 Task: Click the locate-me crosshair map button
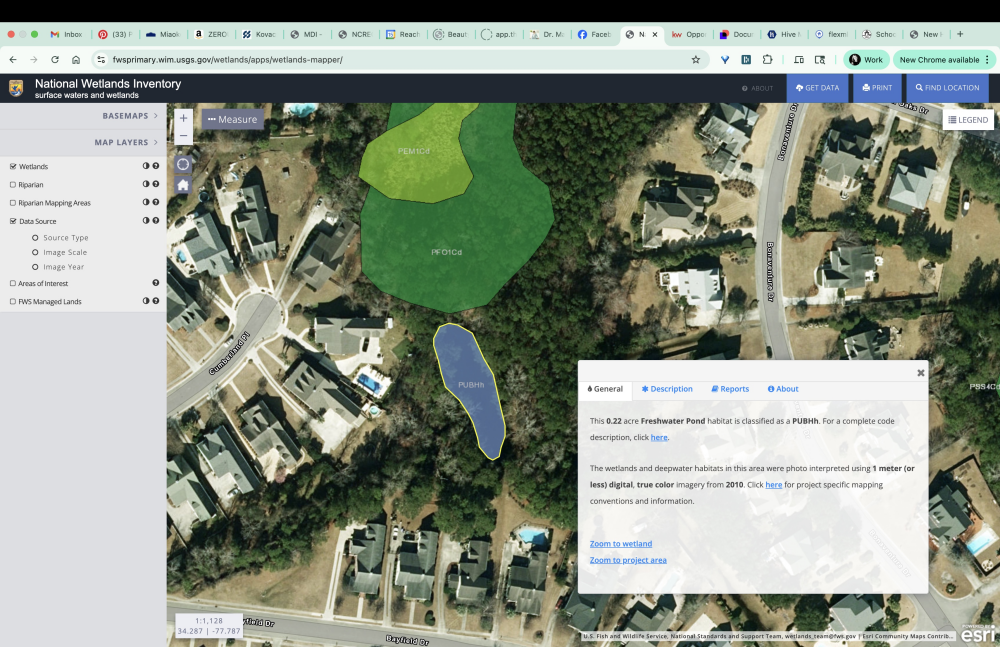183,164
